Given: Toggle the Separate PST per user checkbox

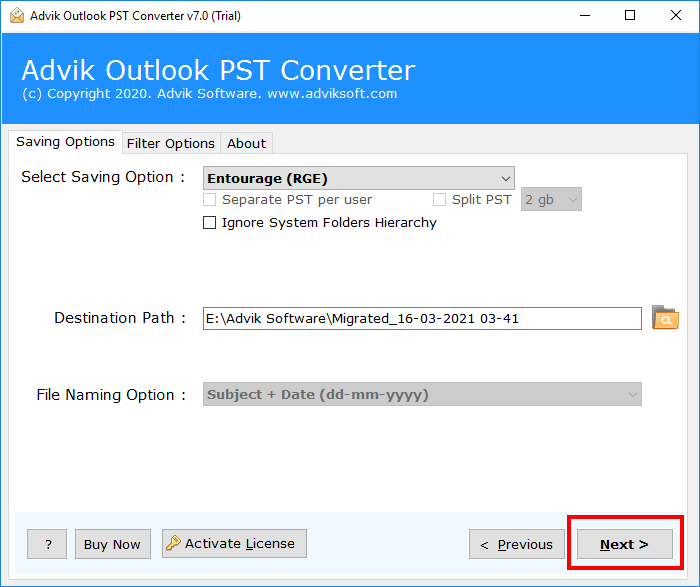Looking at the screenshot, I should [x=209, y=200].
